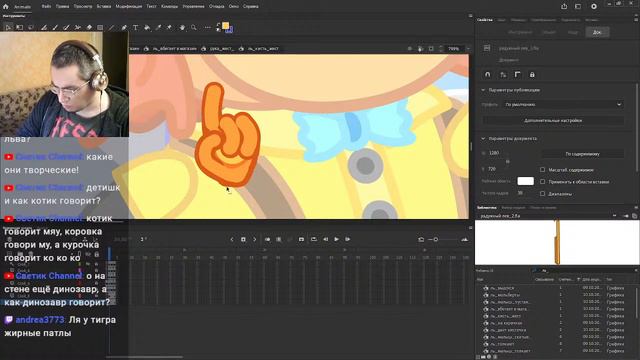Select the Text tool
This screenshot has width=640, height=360.
[x=135, y=27]
